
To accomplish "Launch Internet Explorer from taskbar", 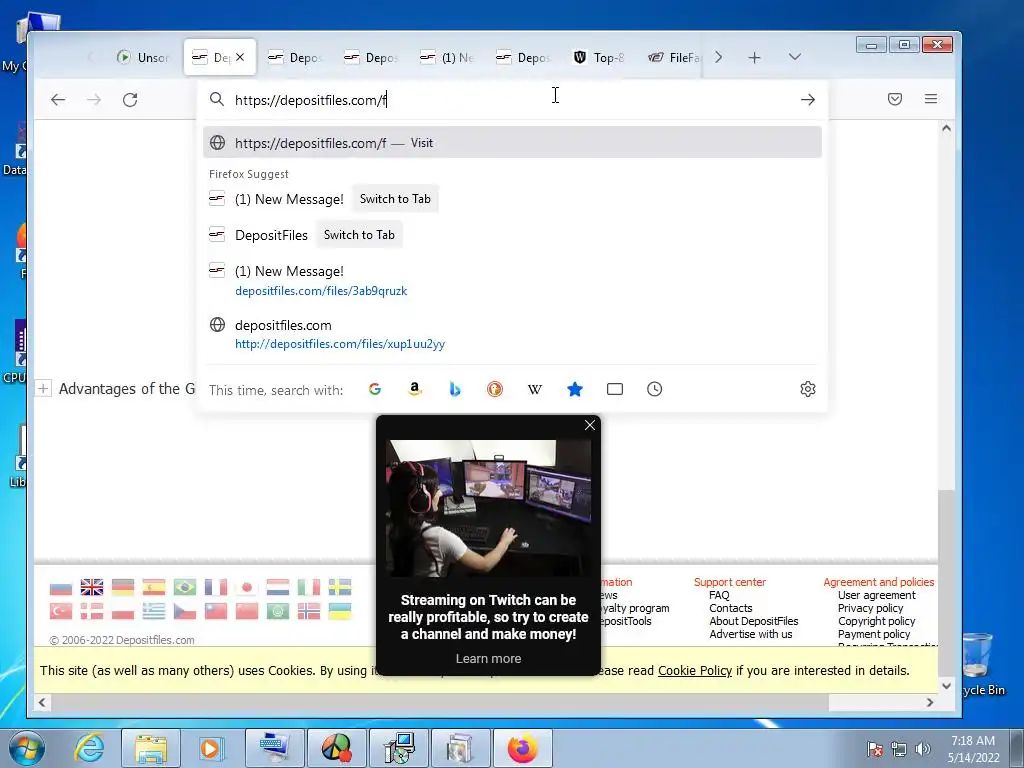I will click(x=89, y=748).
